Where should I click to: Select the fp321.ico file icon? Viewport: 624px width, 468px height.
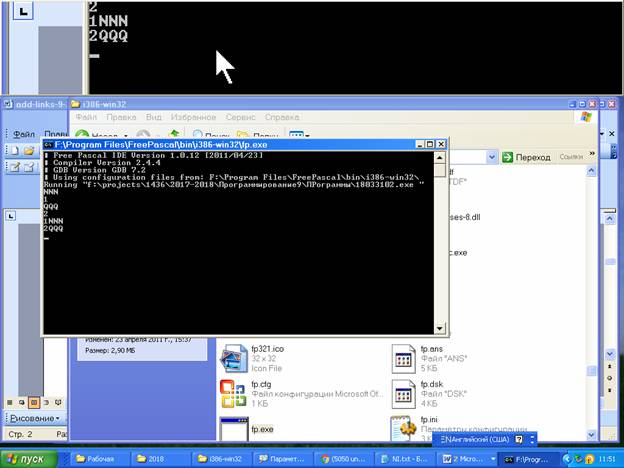tap(234, 358)
